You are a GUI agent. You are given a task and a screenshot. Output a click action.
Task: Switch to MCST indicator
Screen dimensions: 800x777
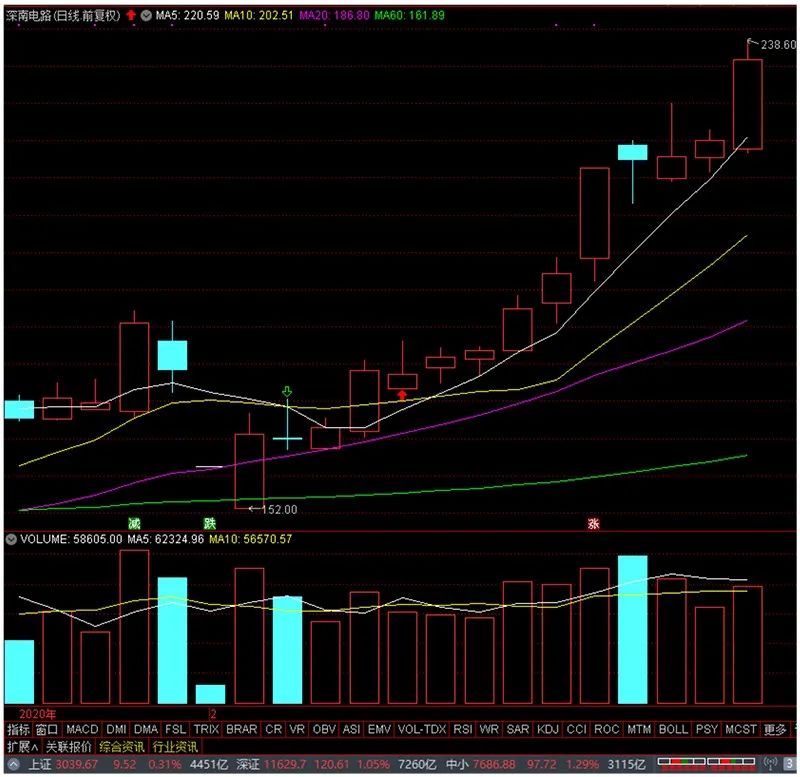741,730
